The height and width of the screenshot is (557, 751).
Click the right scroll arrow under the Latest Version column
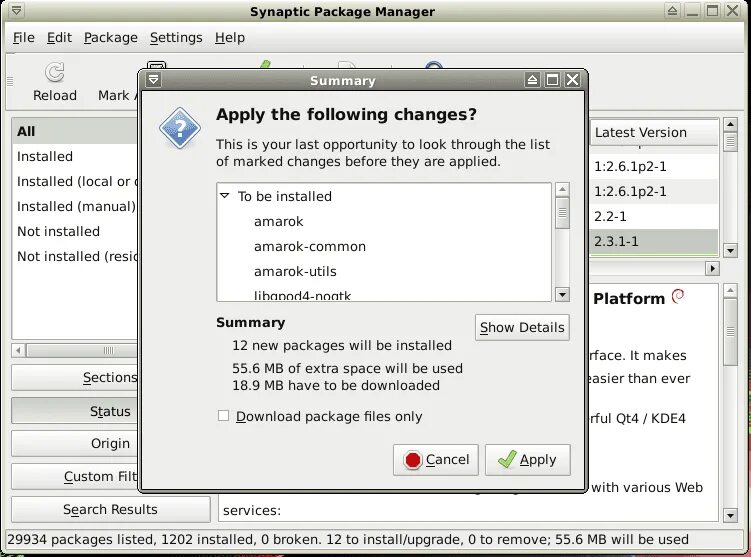[x=712, y=268]
